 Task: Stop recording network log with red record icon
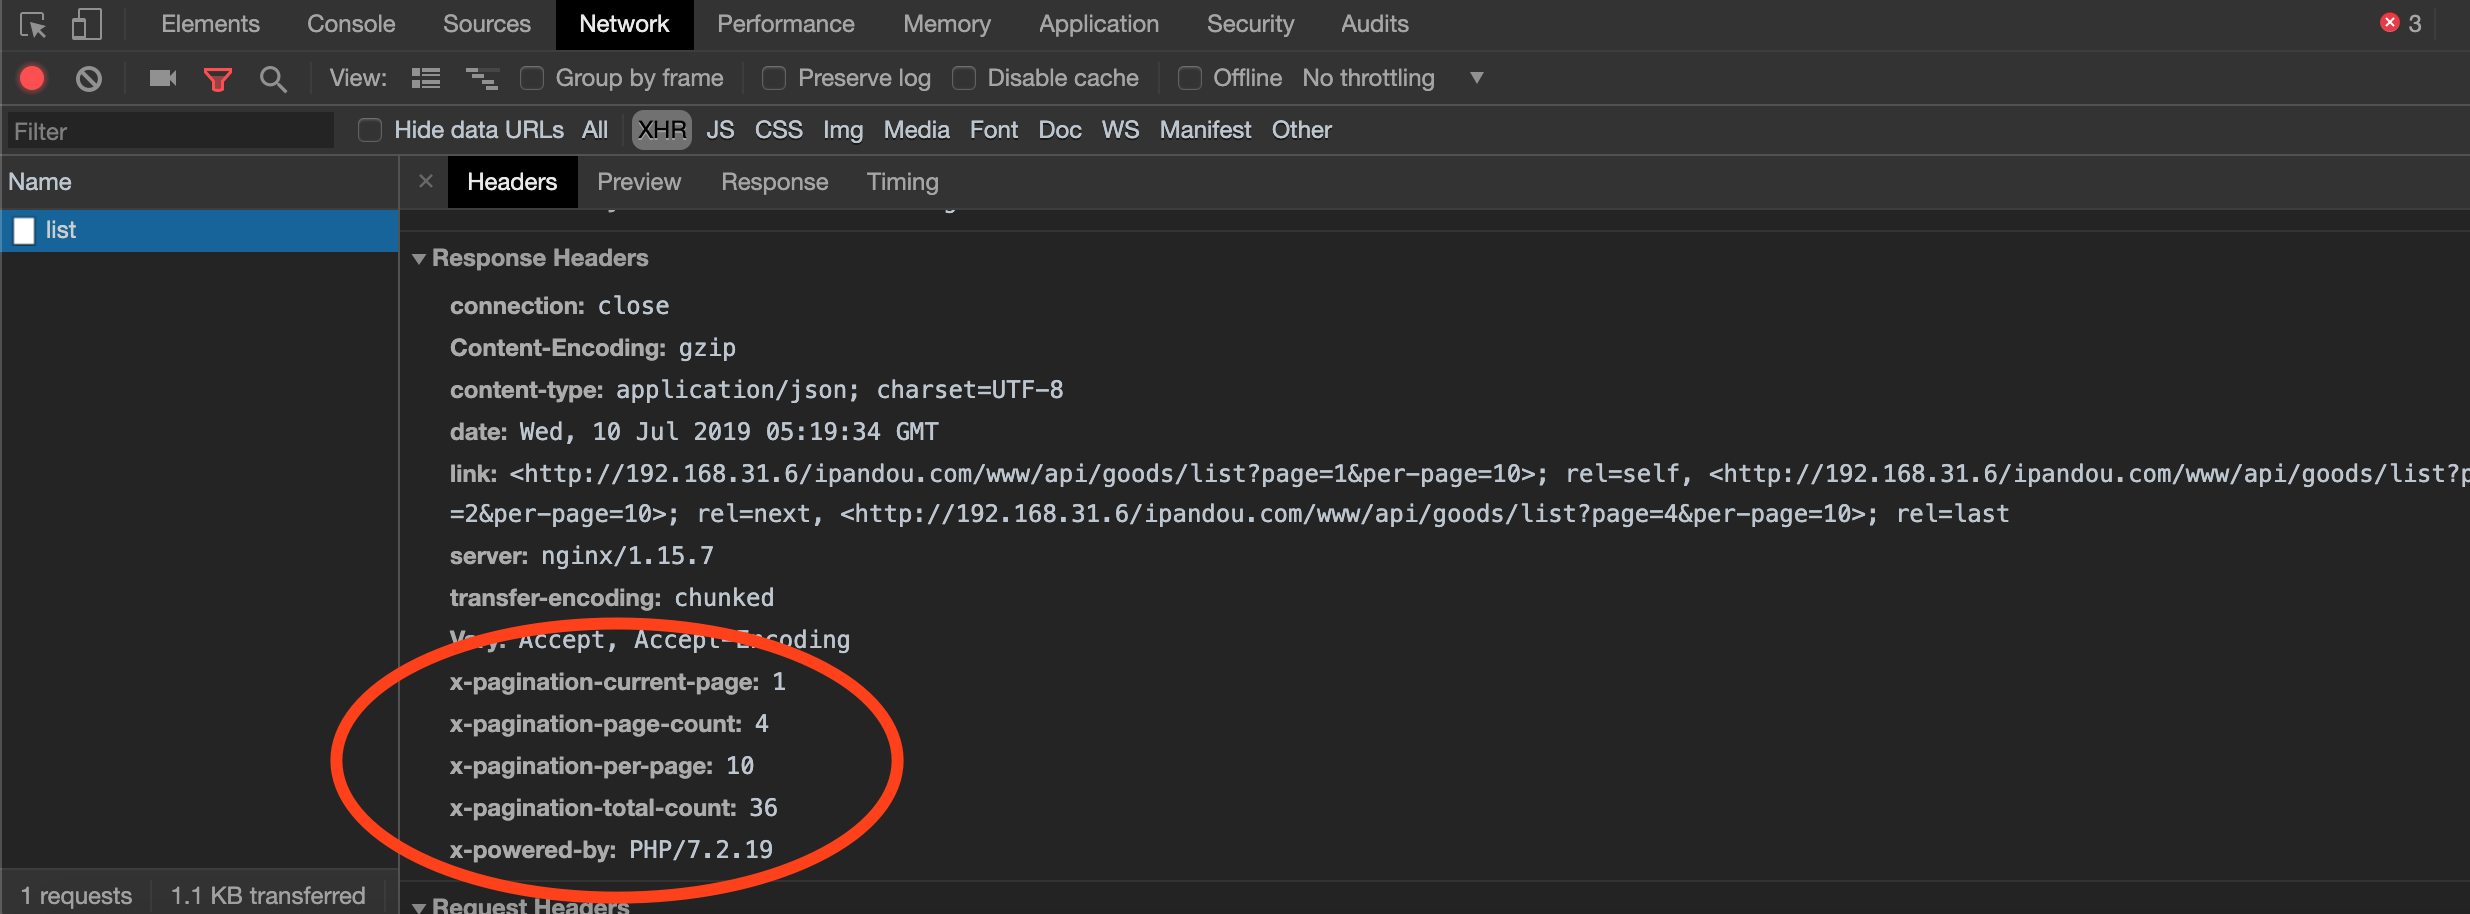tap(31, 77)
